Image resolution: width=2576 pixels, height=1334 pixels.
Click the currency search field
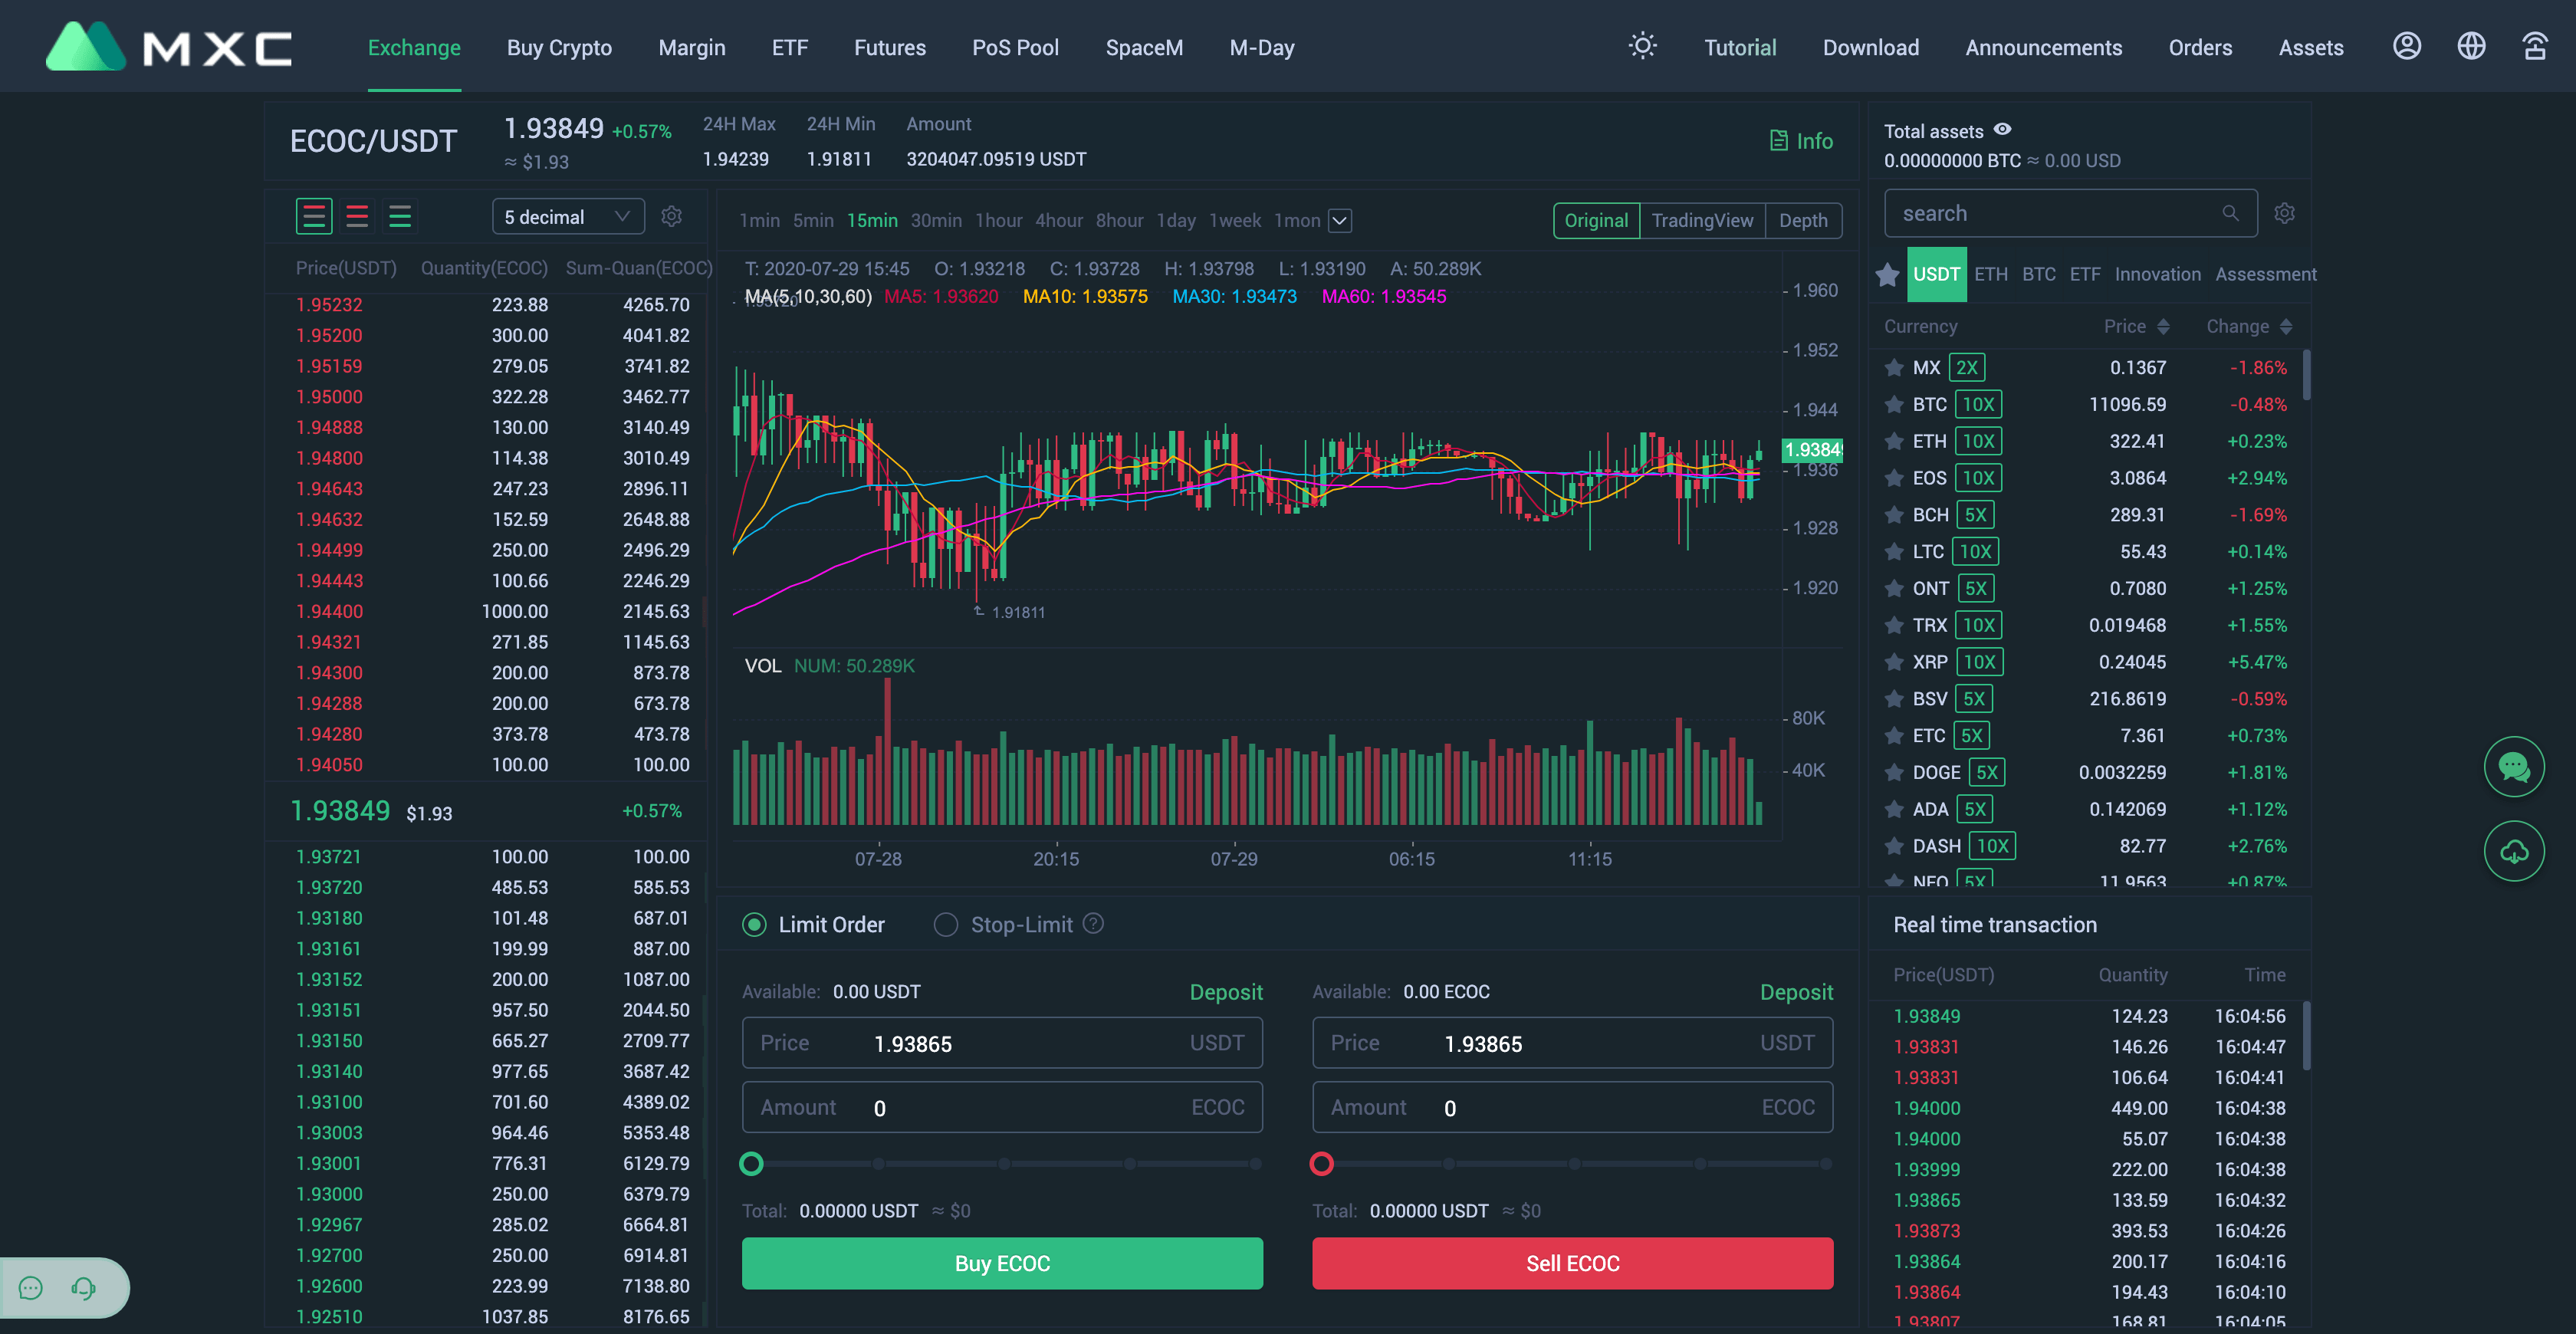pos(2070,213)
